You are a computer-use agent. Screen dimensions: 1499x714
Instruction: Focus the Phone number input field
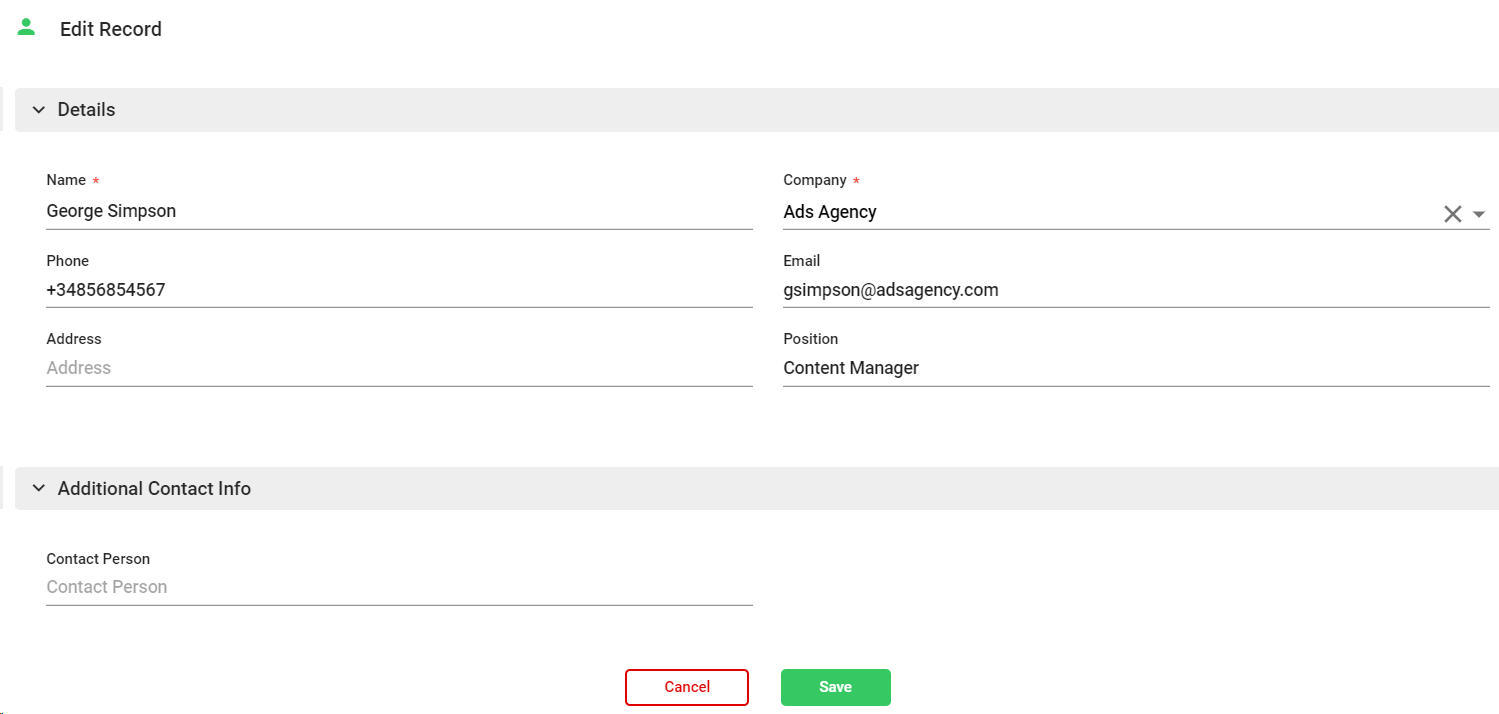coord(398,290)
